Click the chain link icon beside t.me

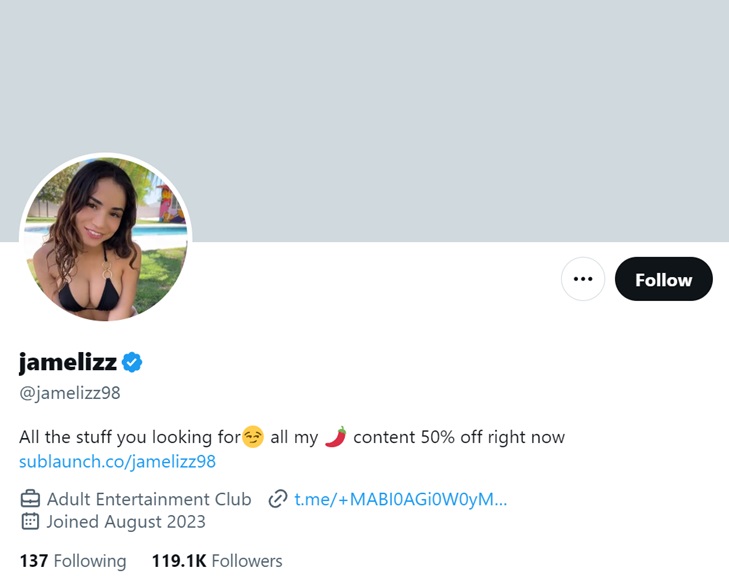click(x=278, y=499)
